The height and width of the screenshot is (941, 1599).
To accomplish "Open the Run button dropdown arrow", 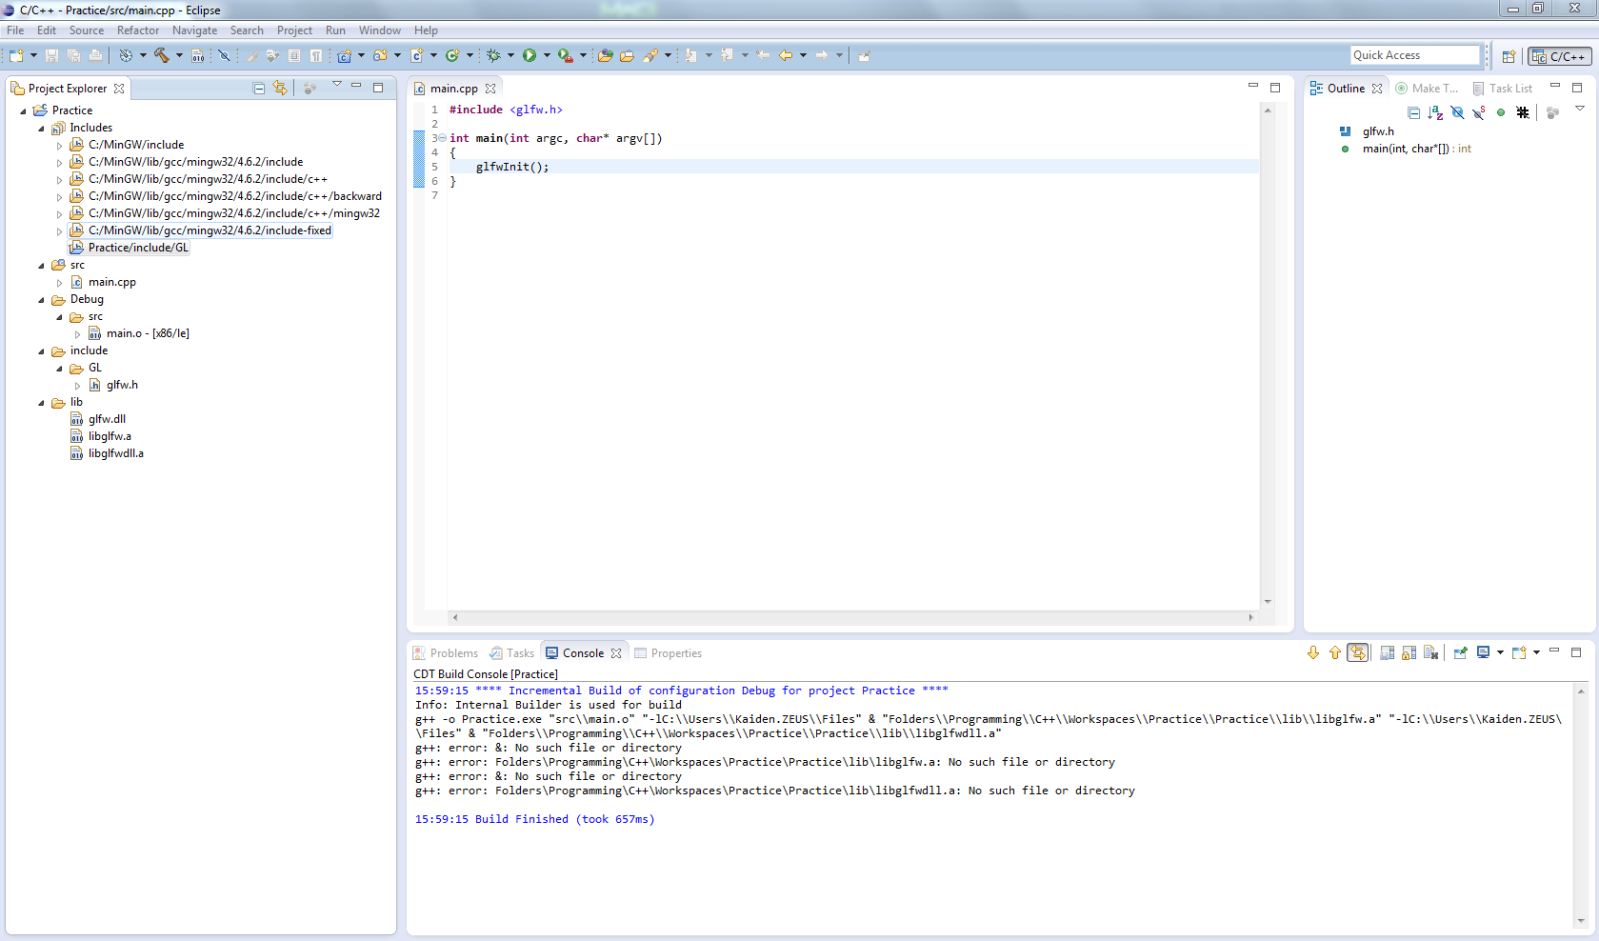I will coord(547,56).
